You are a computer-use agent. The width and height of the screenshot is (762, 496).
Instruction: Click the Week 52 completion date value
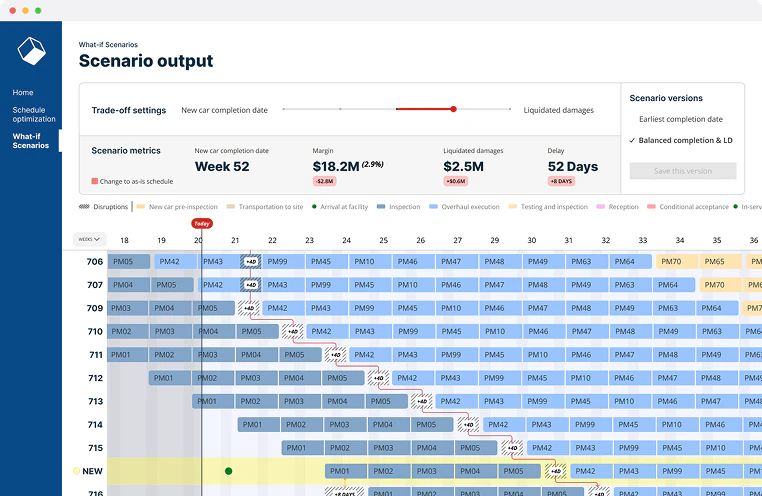[222, 167]
